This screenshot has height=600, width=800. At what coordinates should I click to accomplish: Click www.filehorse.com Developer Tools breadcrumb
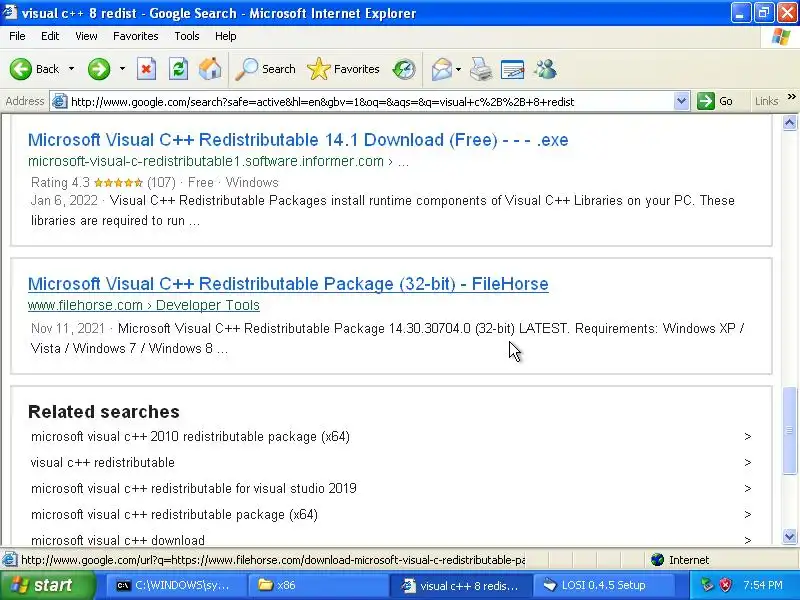click(144, 305)
